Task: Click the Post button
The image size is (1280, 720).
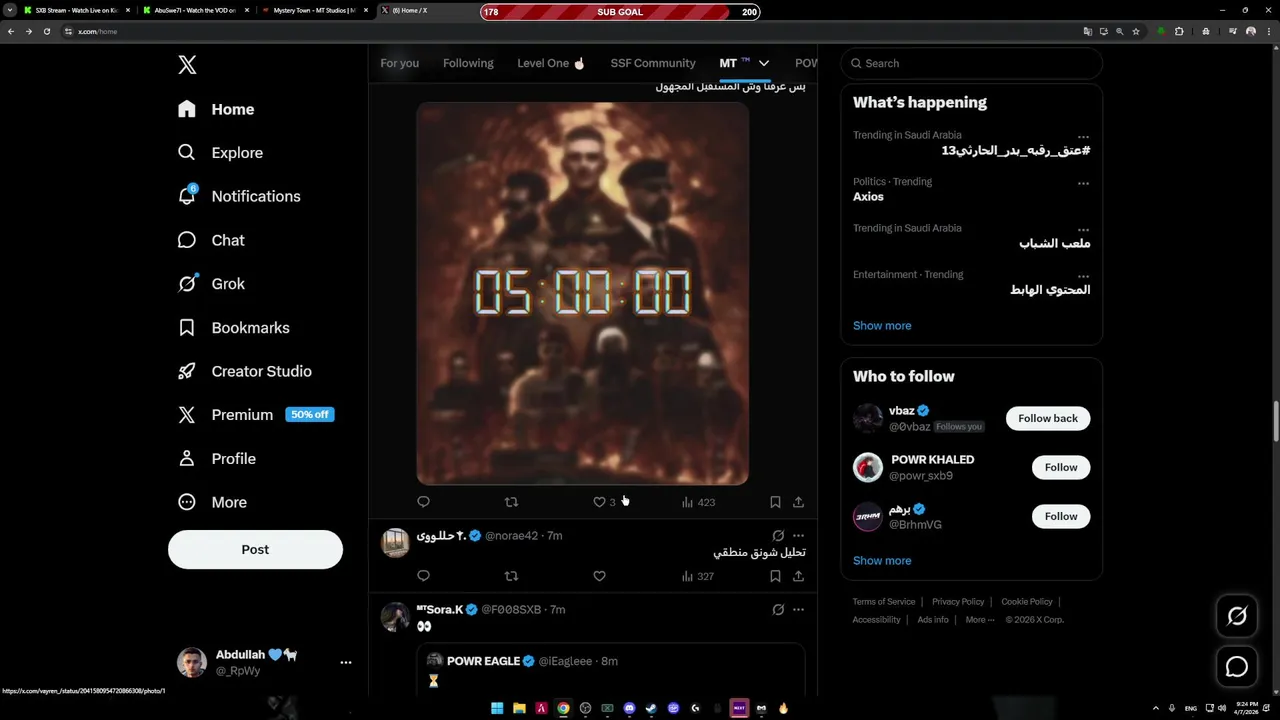Action: 255,549
